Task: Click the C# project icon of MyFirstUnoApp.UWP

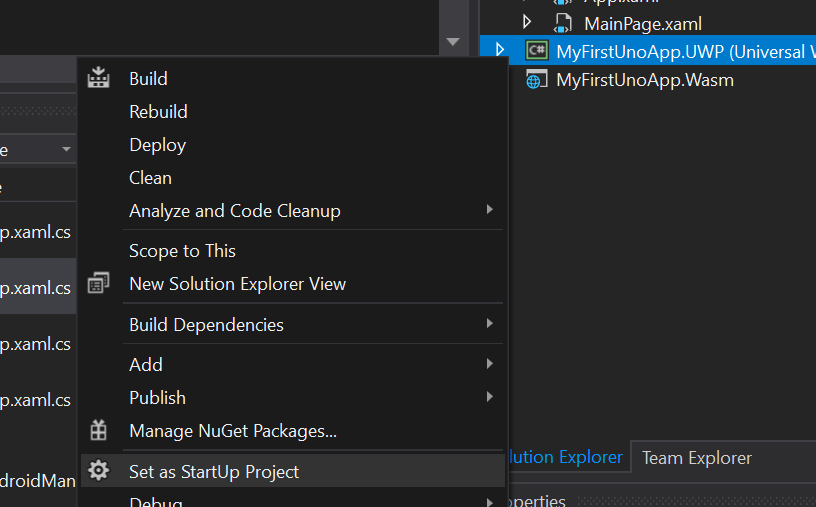Action: pyautogui.click(x=537, y=50)
